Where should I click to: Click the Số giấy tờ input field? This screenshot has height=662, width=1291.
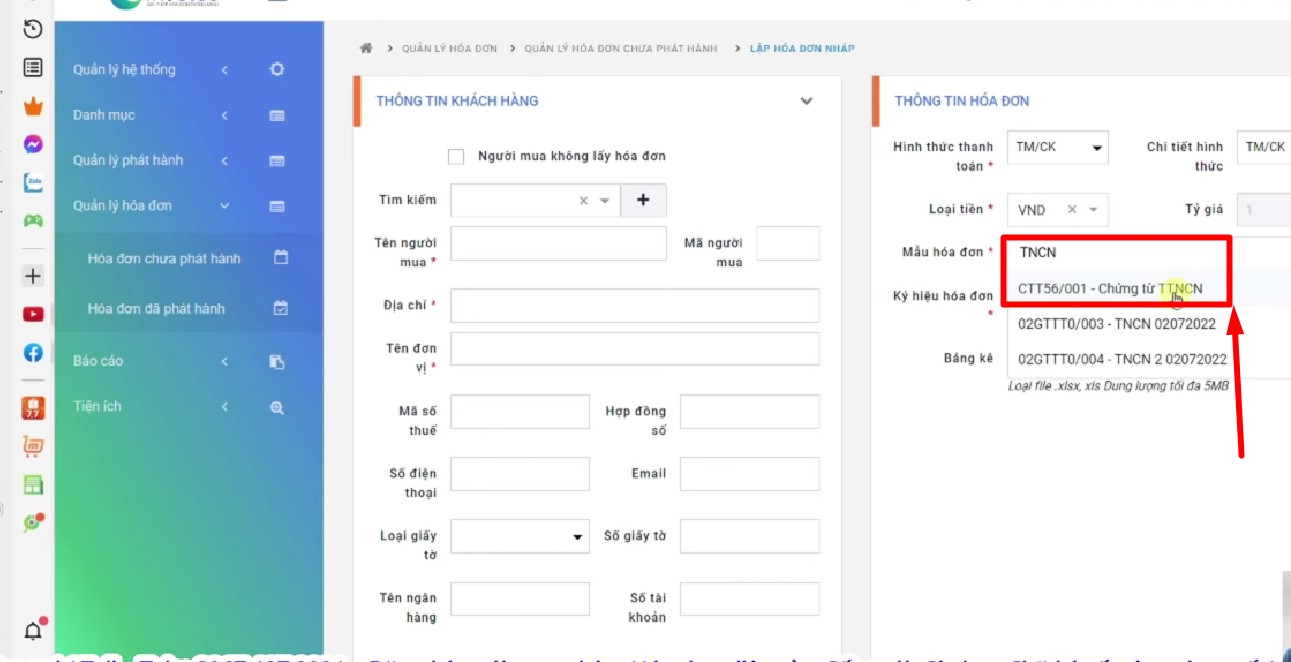click(x=750, y=537)
